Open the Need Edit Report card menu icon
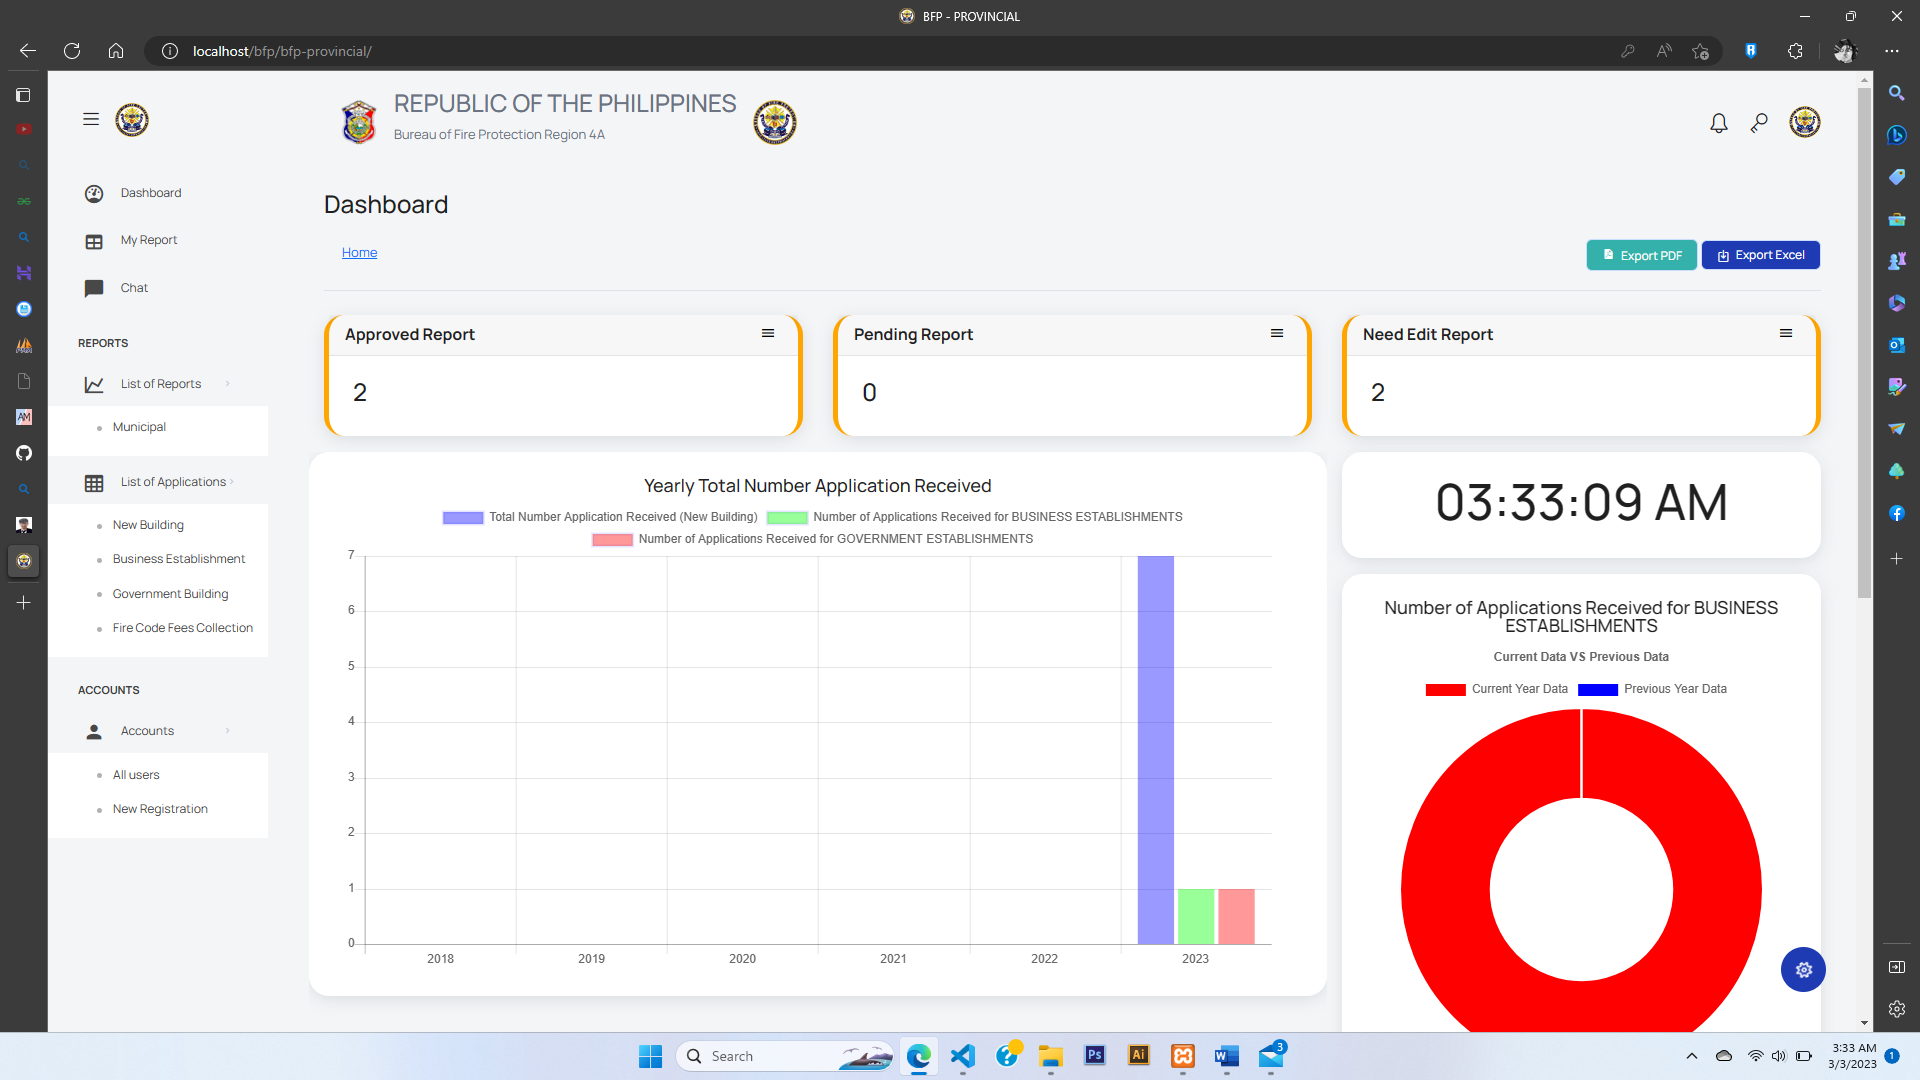 (1786, 334)
